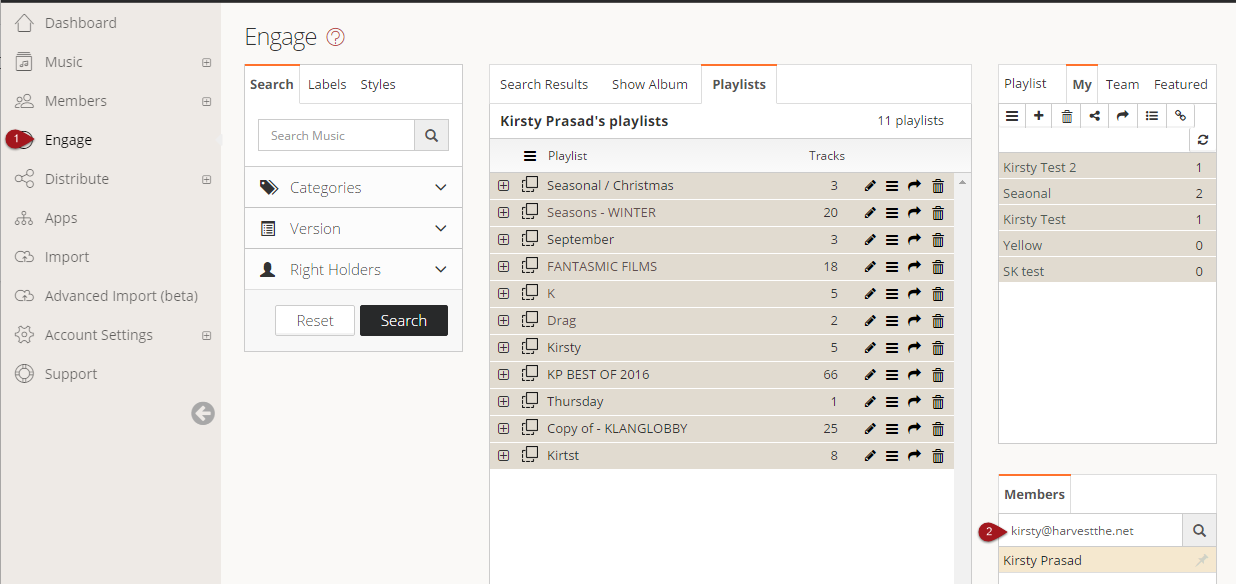The width and height of the screenshot is (1236, 584).
Task: Click the black Search button
Action: [404, 320]
